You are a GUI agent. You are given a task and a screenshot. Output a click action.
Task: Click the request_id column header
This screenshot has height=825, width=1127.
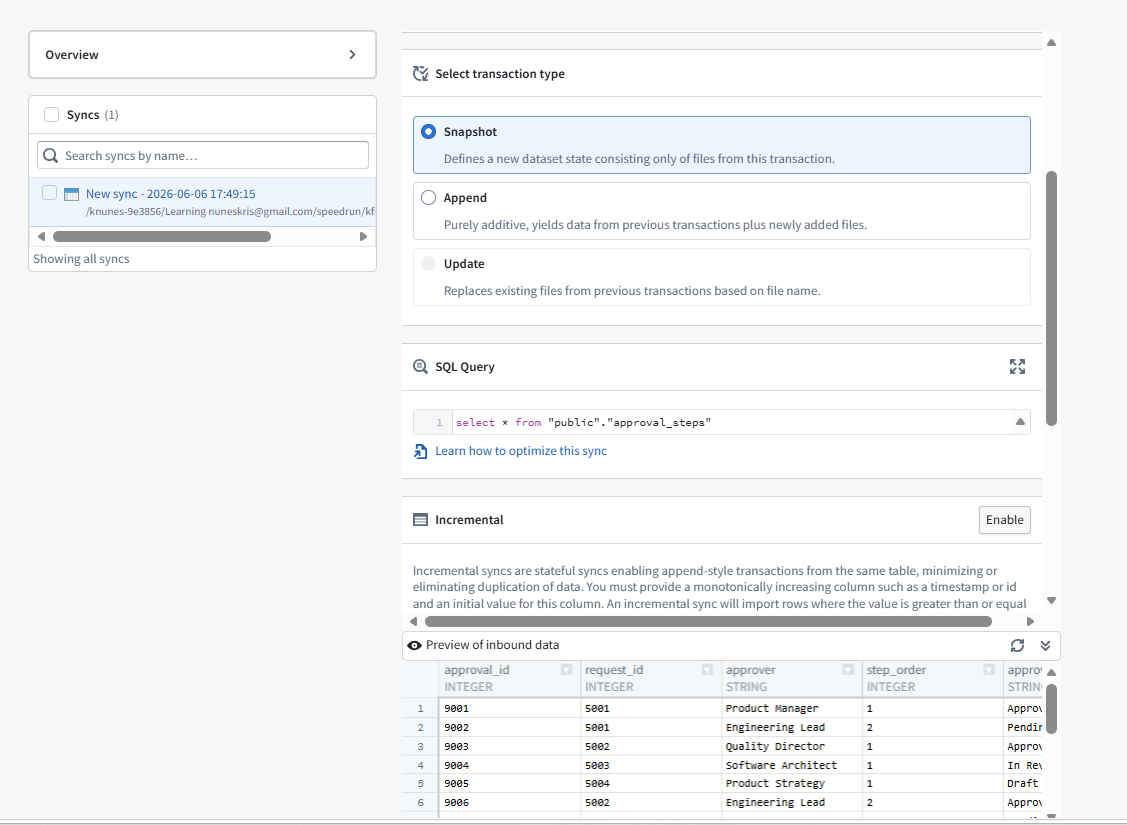pos(650,678)
